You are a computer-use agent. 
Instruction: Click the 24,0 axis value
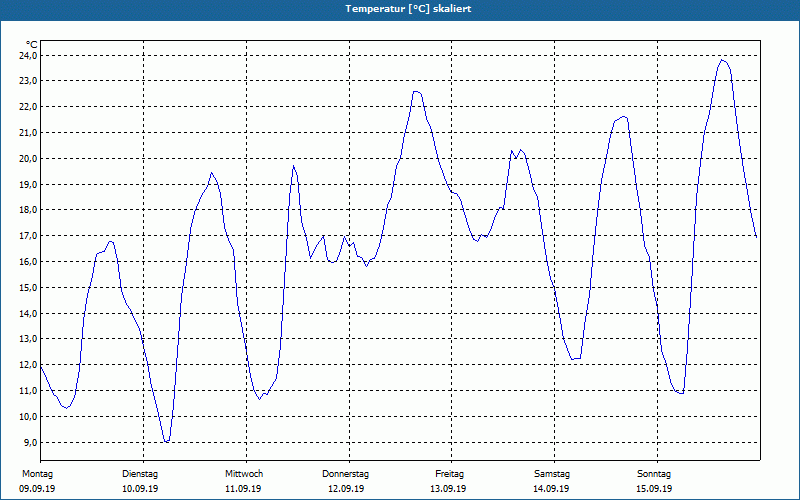(x=28, y=55)
